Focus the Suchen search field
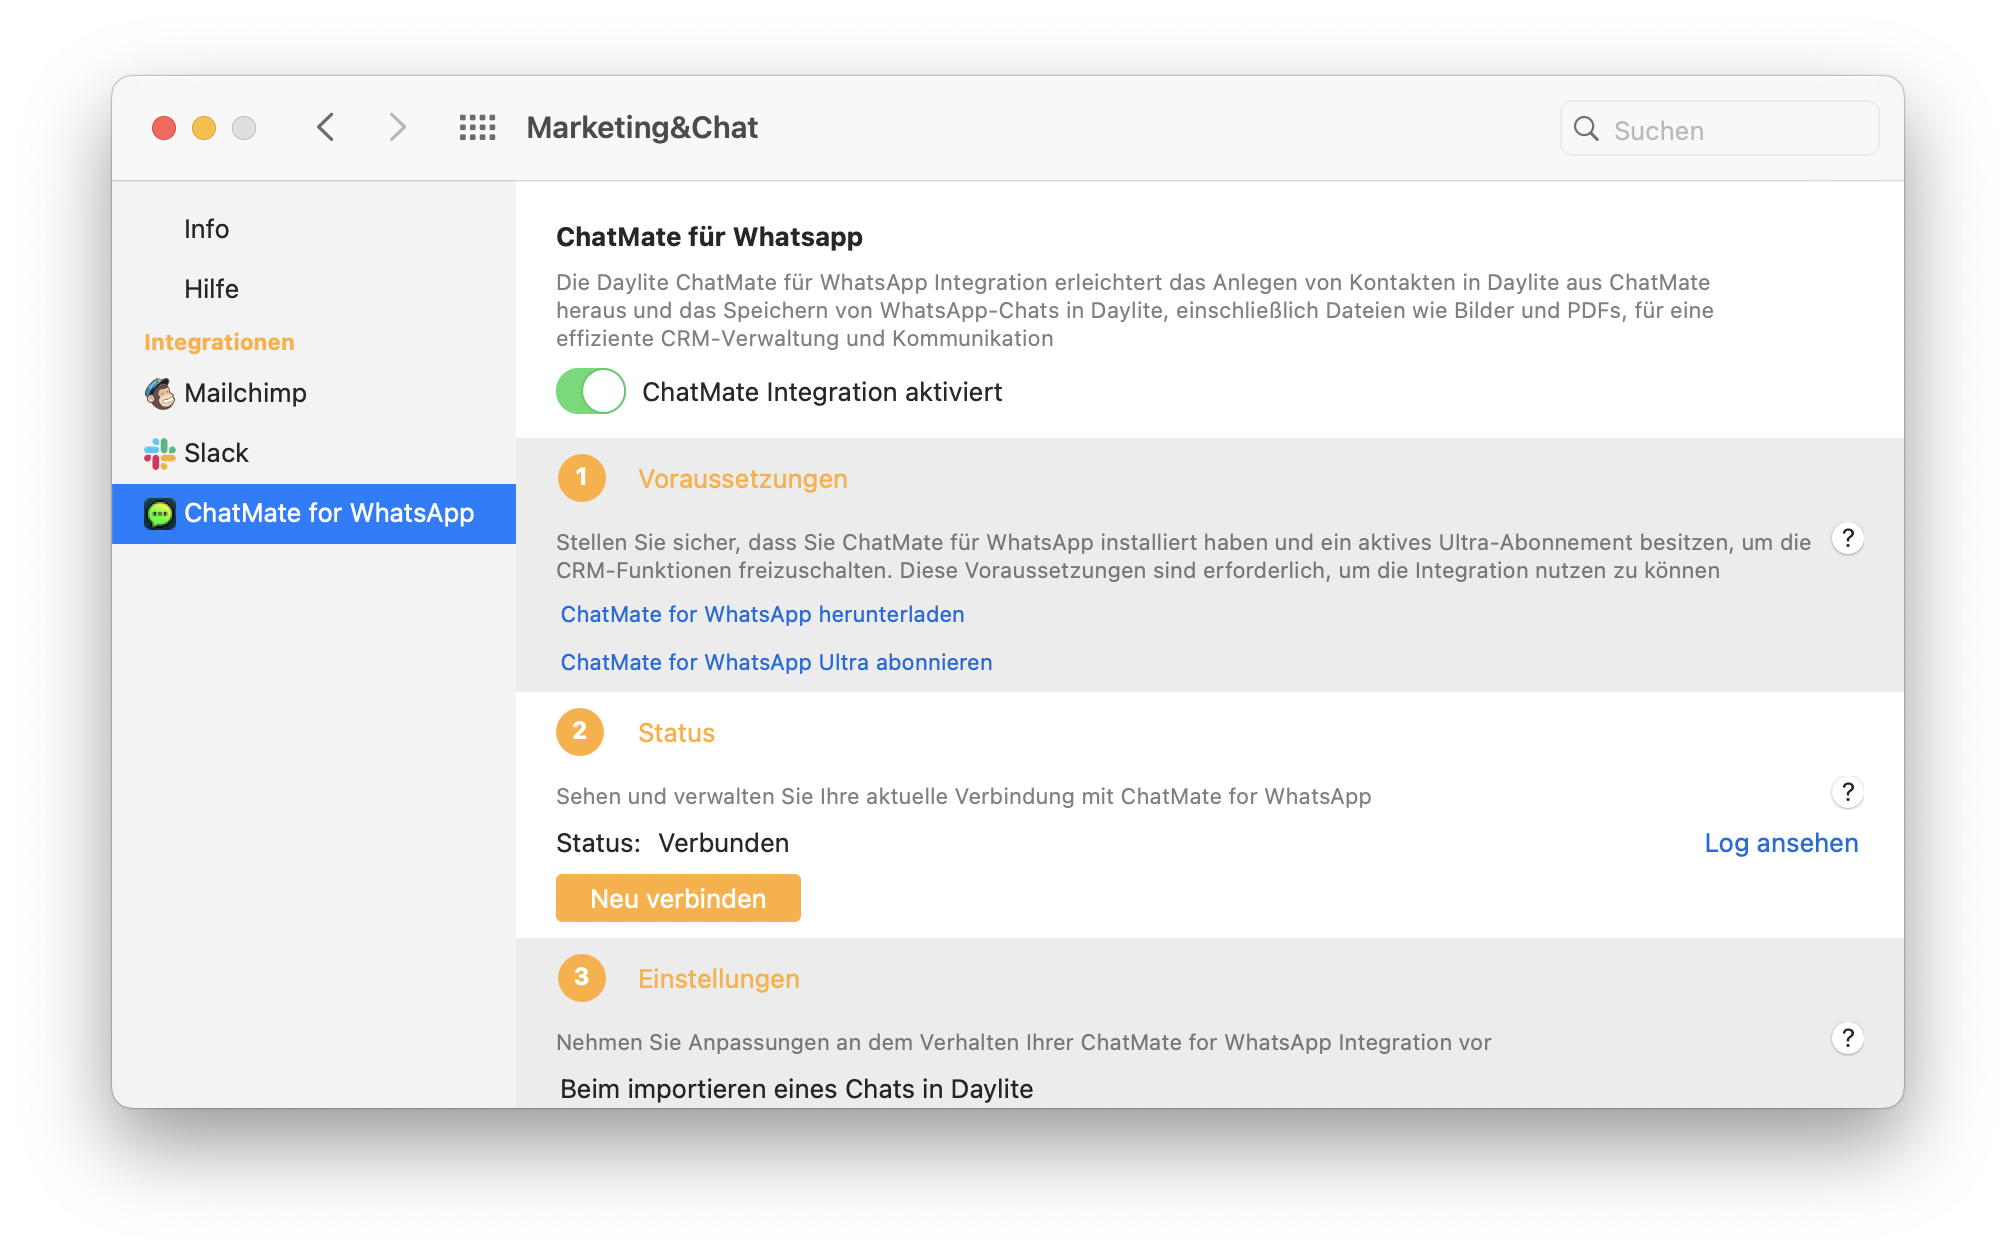Image resolution: width=2016 pixels, height=1256 pixels. tap(1719, 129)
